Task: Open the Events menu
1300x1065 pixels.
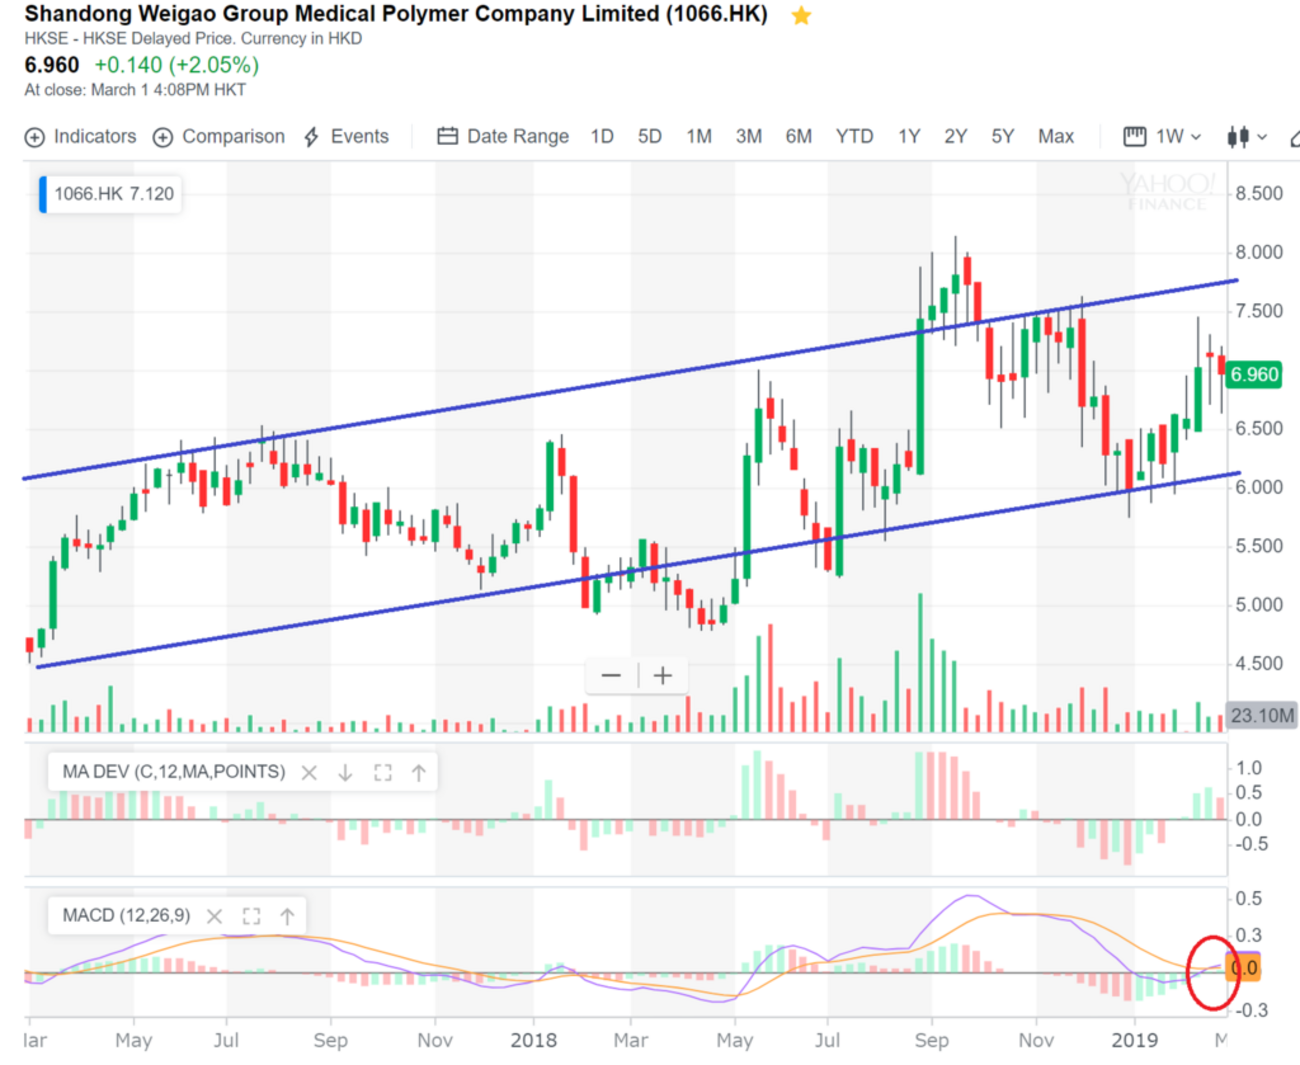Action: pos(346,136)
